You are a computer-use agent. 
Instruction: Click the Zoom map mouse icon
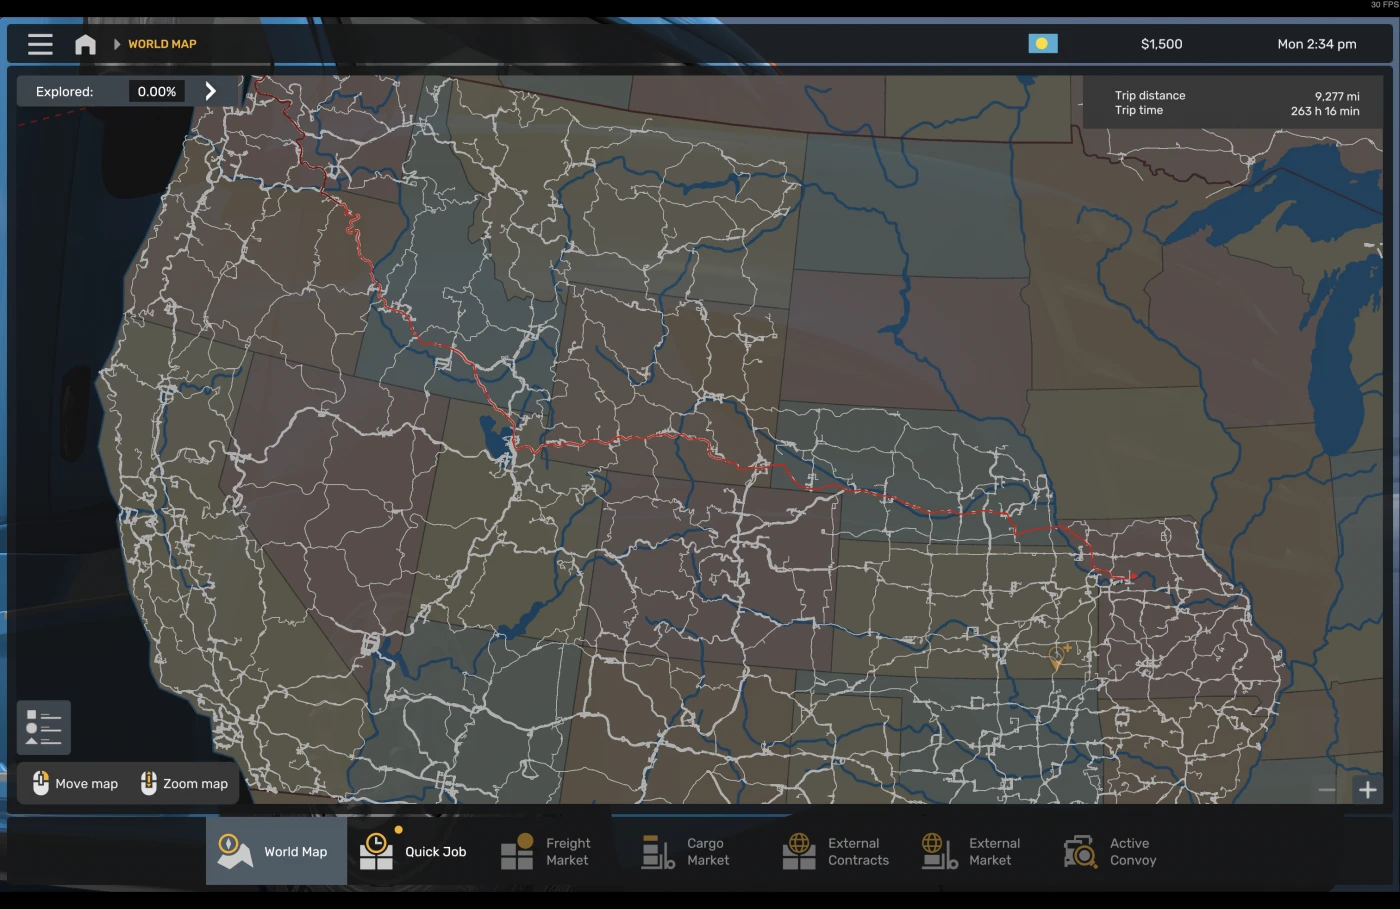pyautogui.click(x=148, y=783)
